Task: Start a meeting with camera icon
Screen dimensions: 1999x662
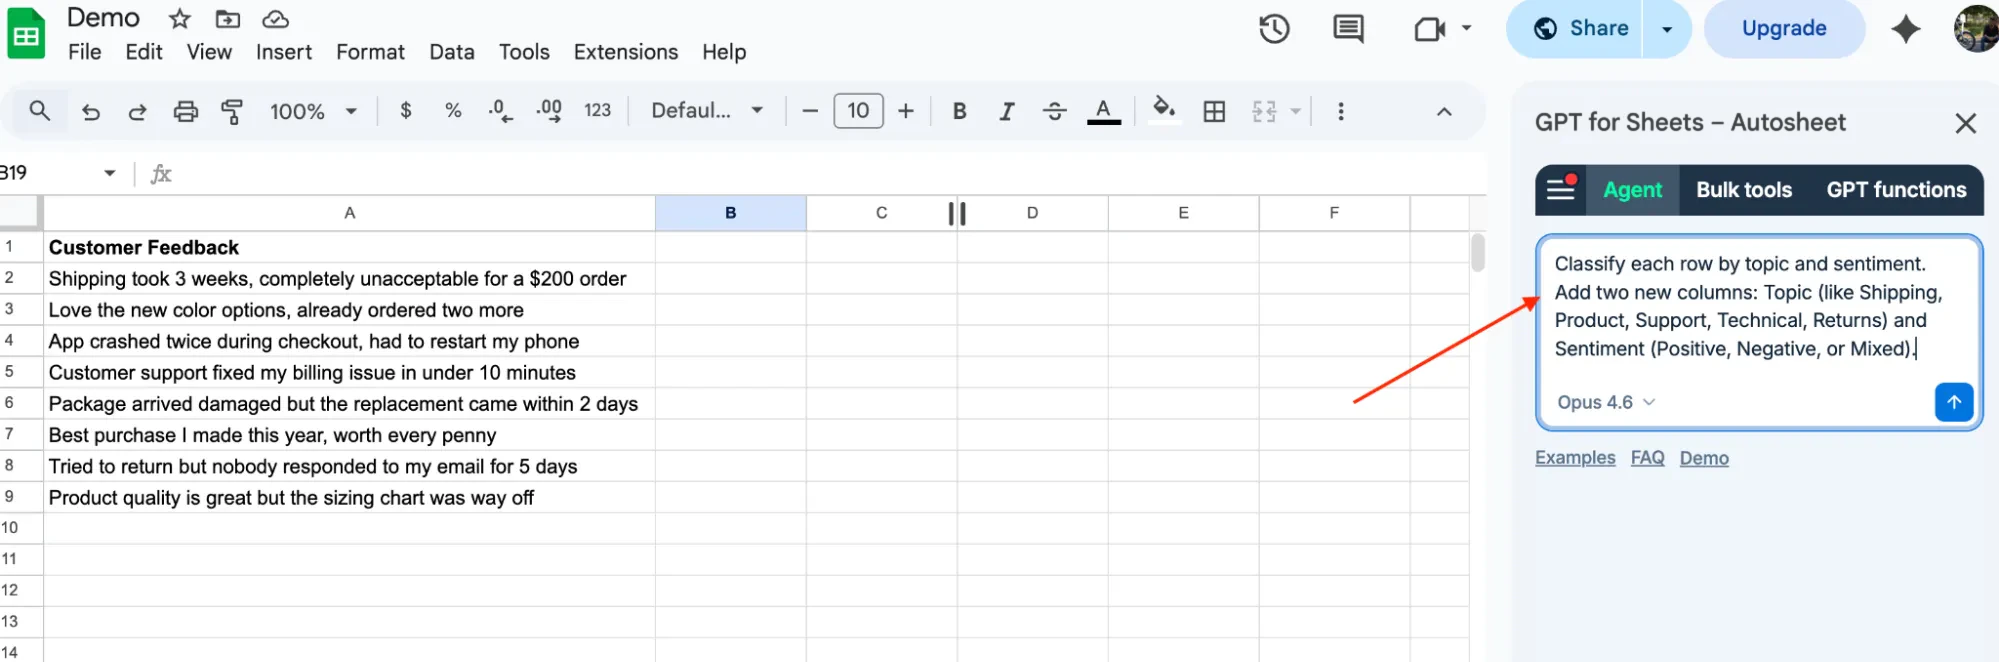Action: pyautogui.click(x=1430, y=29)
